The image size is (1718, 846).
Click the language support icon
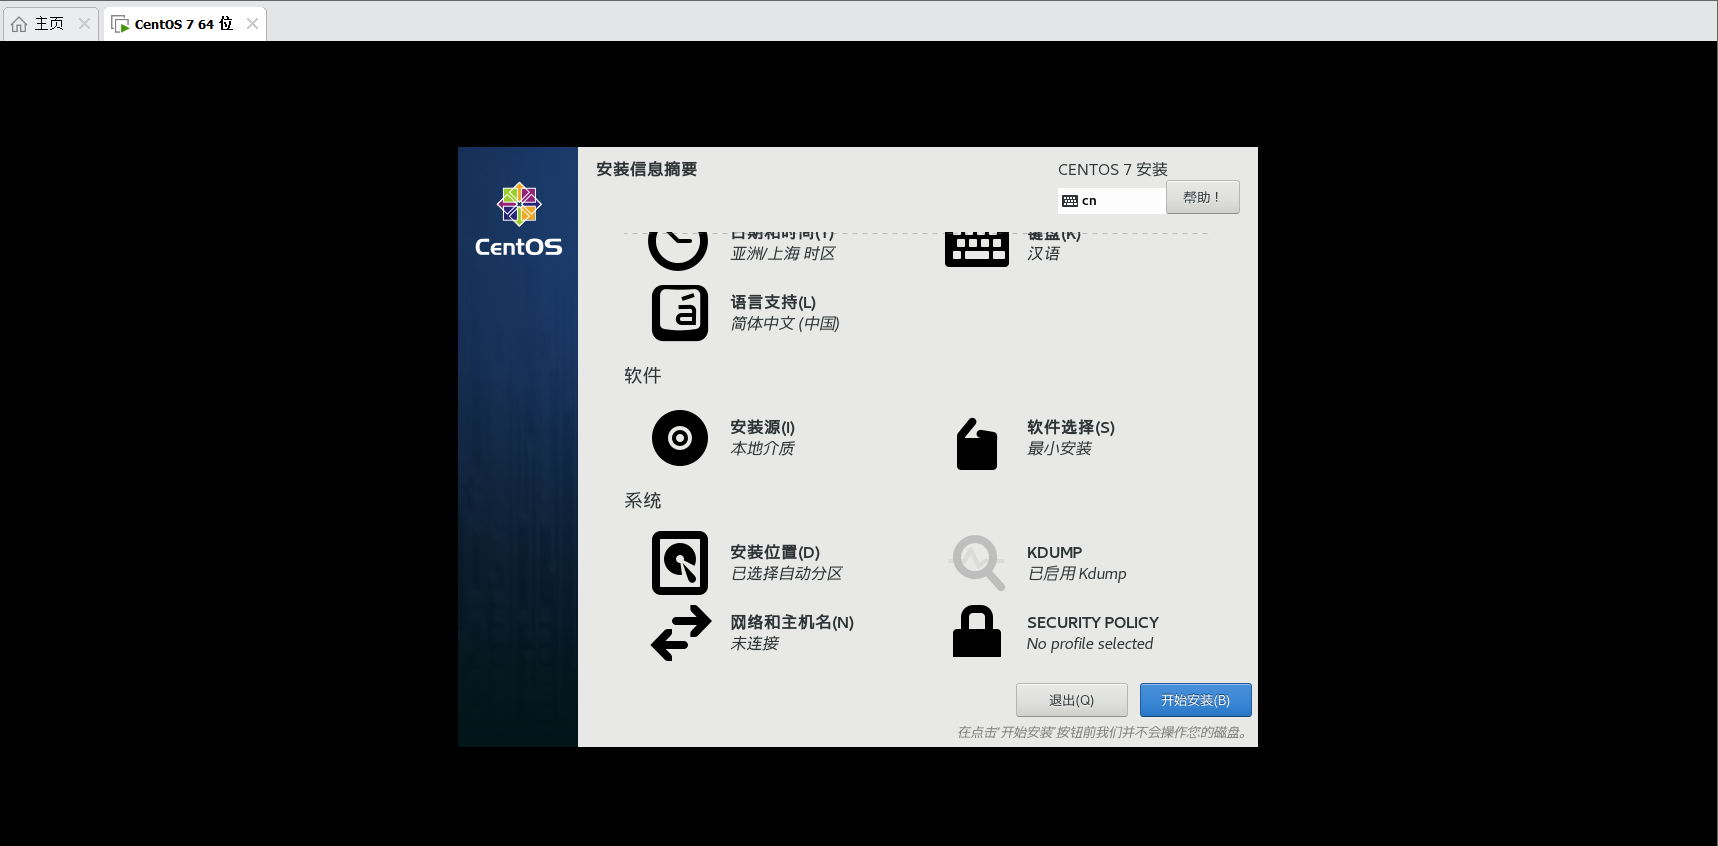coord(680,313)
